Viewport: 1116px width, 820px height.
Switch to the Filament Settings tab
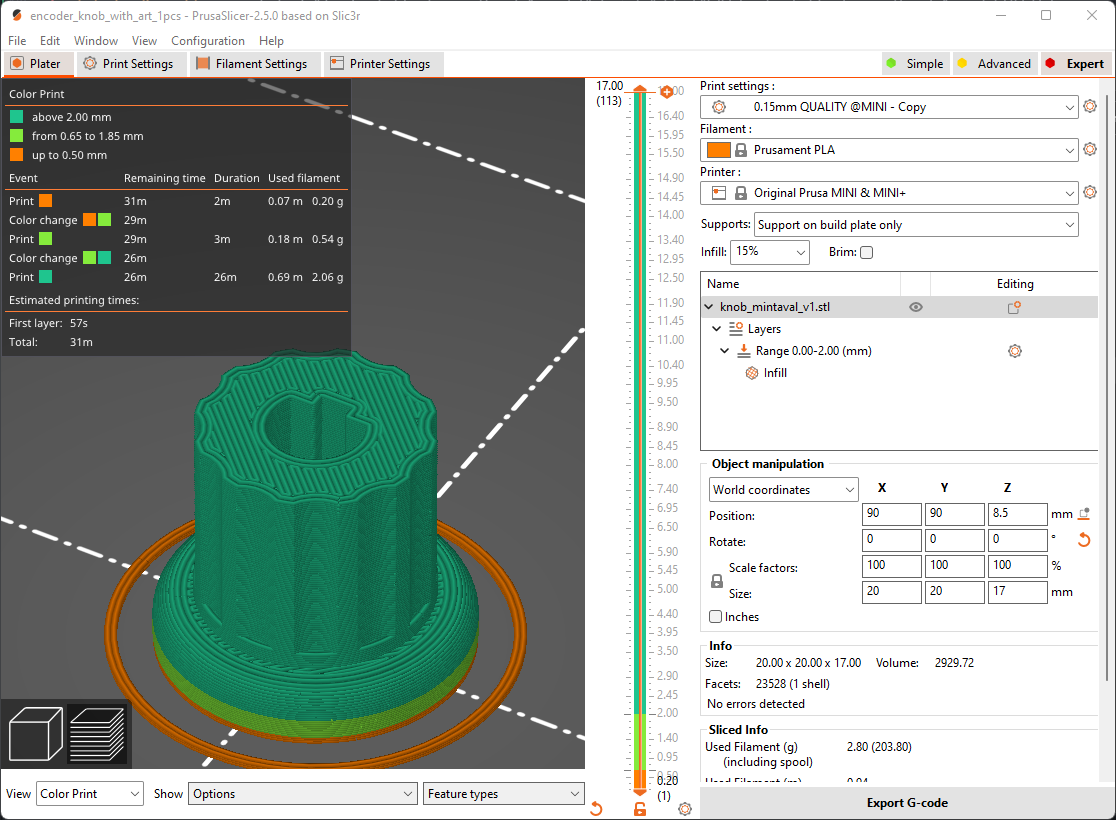(252, 64)
